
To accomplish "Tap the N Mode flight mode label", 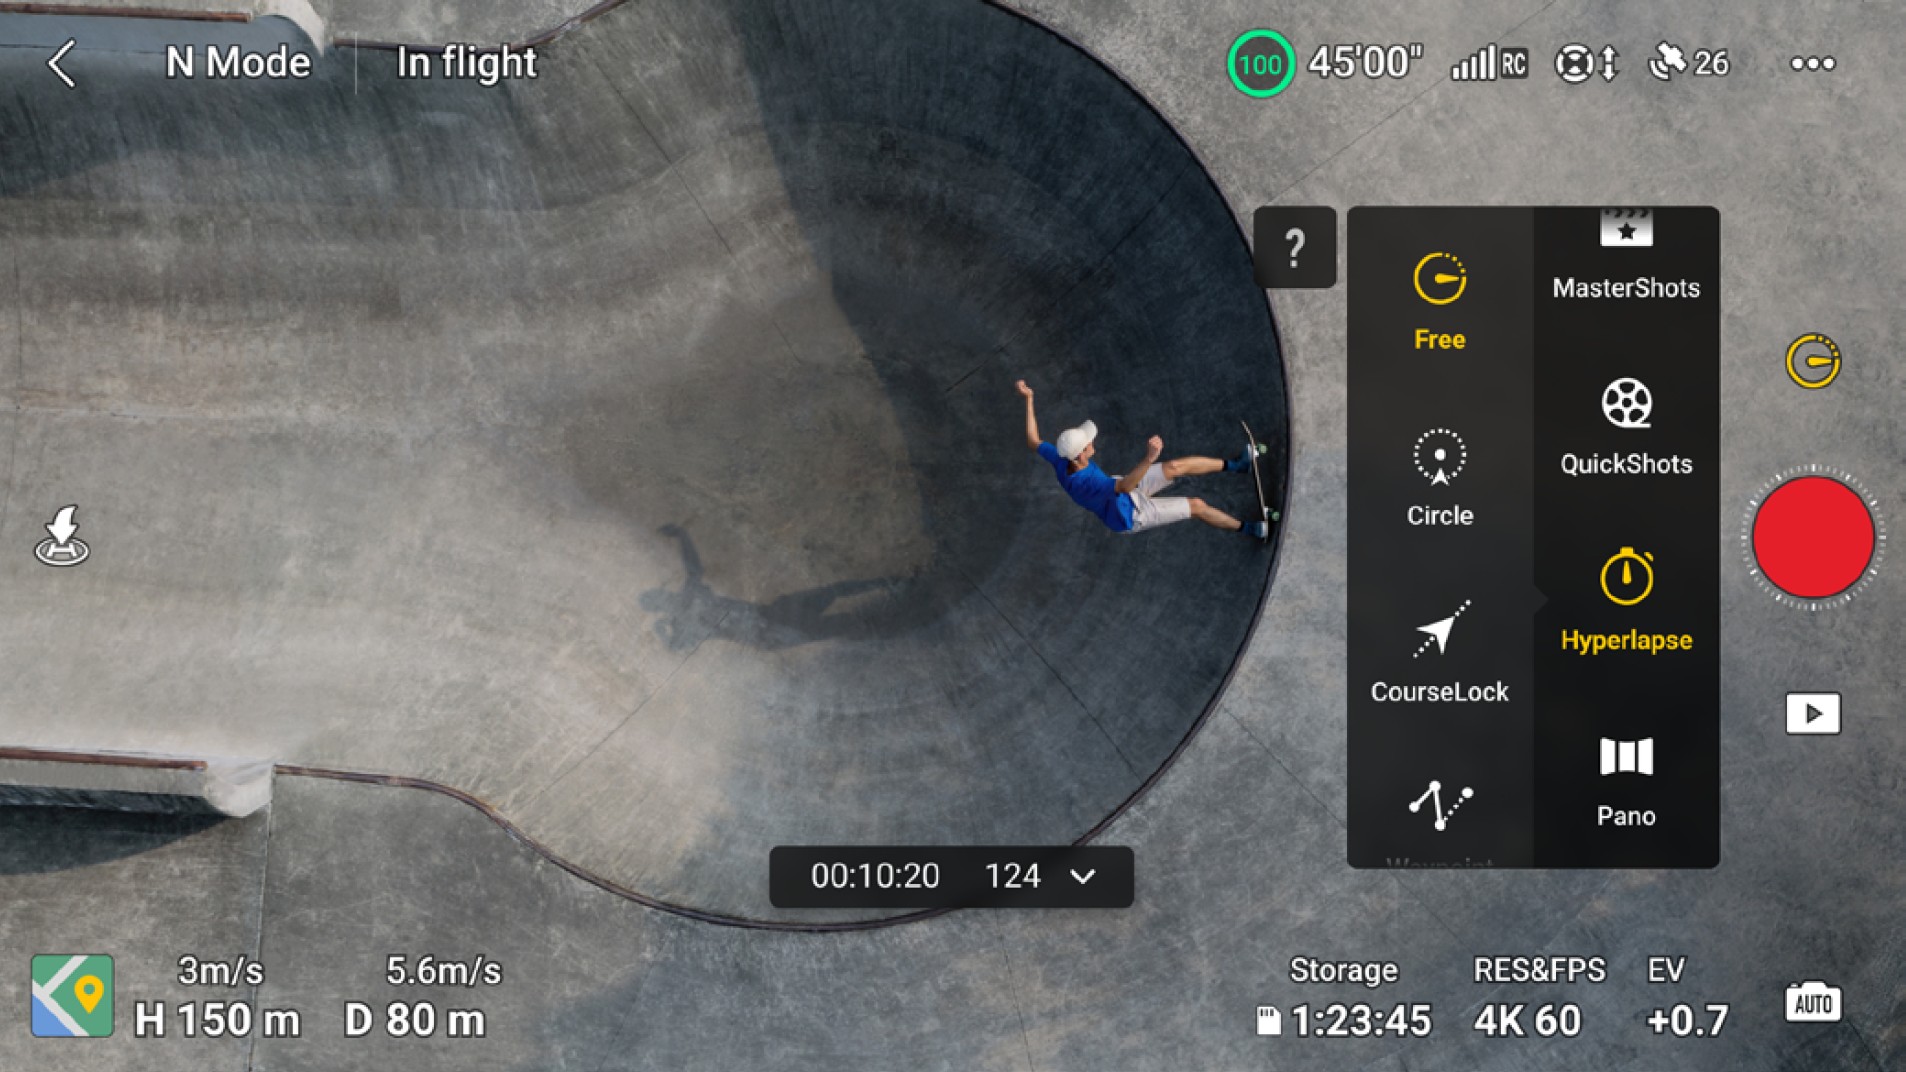I will 238,63.
